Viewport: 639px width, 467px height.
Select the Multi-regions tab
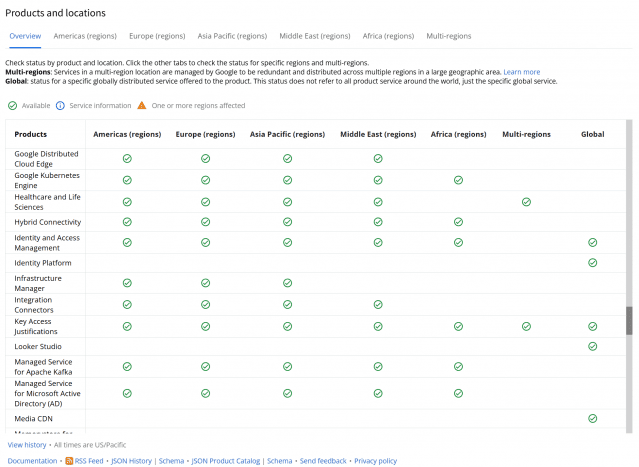click(x=449, y=36)
